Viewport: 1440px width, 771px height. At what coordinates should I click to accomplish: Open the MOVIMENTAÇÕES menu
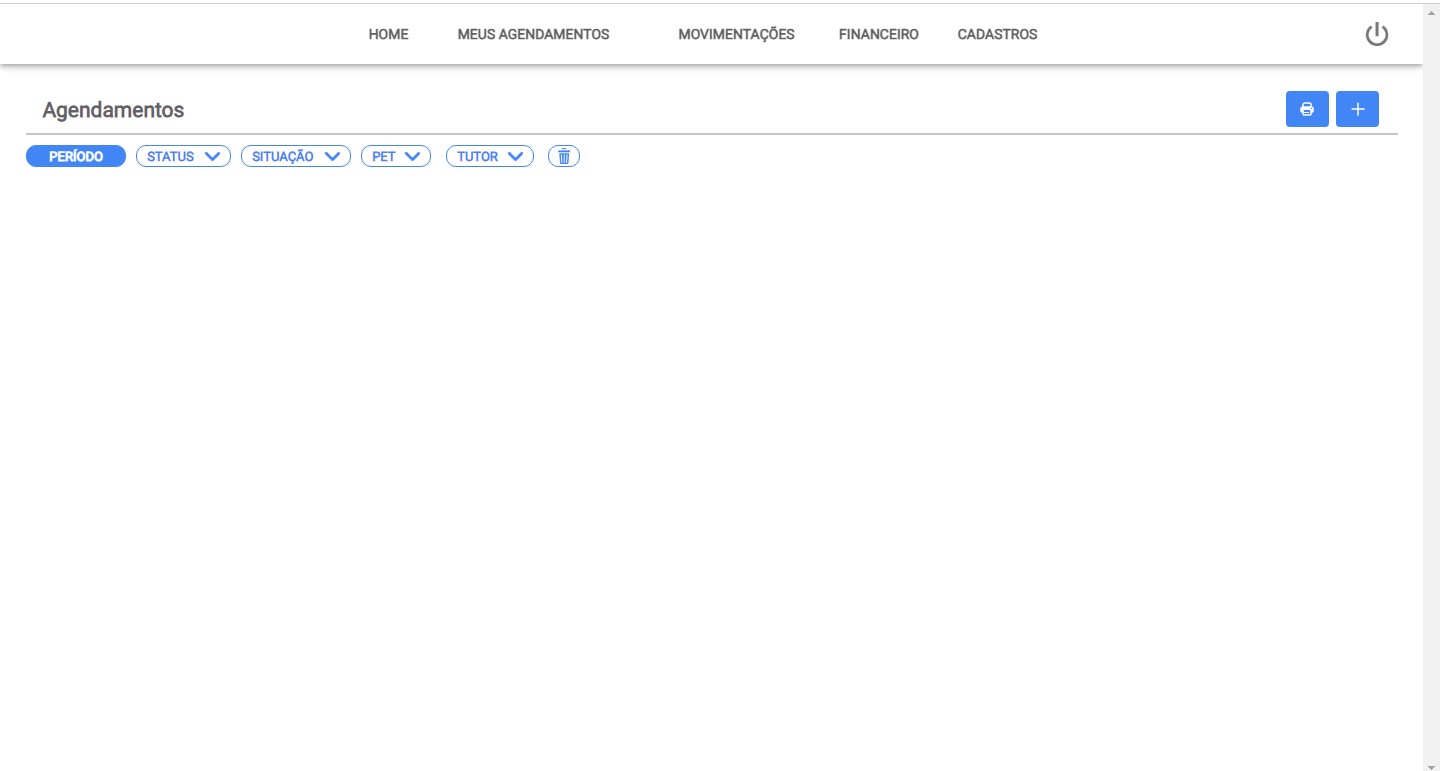736,34
